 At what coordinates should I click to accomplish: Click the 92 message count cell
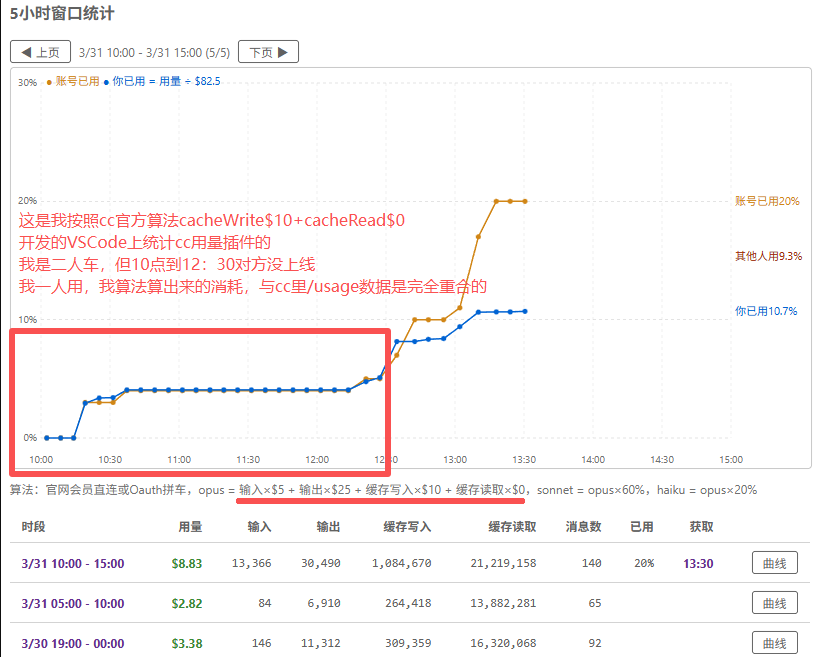point(595,643)
